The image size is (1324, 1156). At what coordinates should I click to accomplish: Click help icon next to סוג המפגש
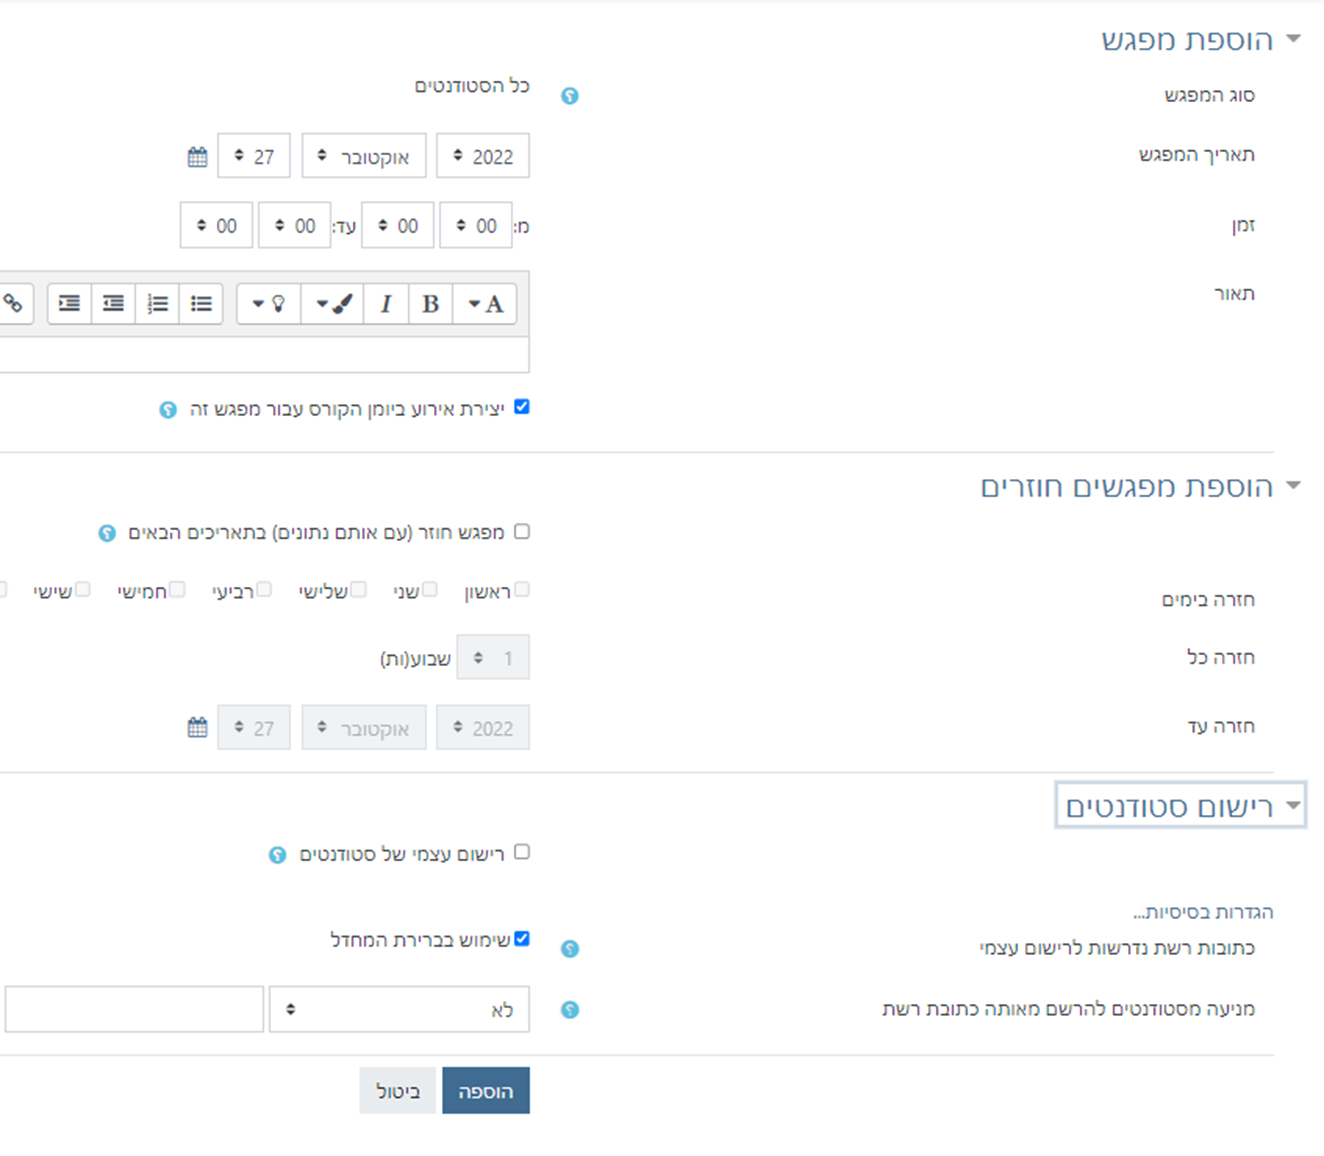pyautogui.click(x=570, y=96)
